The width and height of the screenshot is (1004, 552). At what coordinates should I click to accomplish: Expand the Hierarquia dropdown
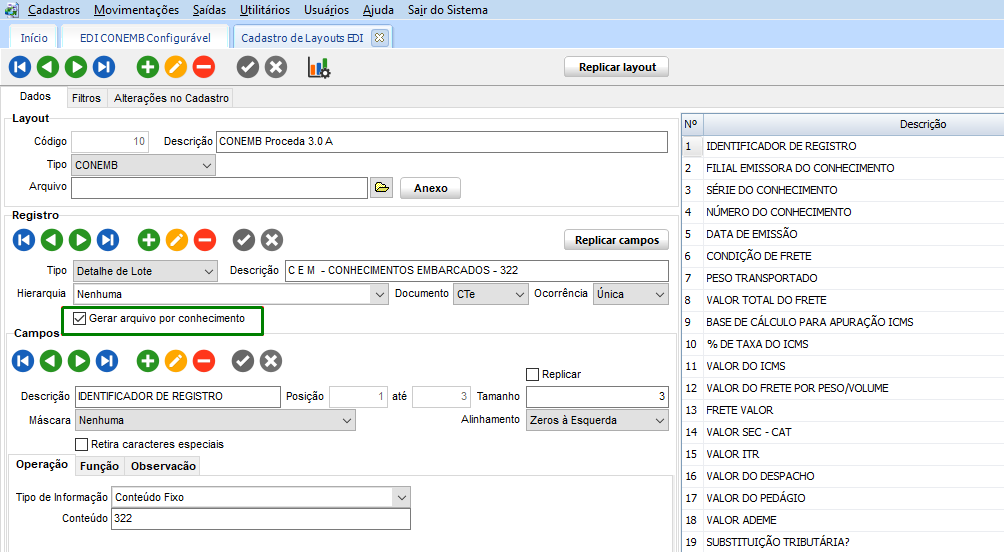pos(380,294)
